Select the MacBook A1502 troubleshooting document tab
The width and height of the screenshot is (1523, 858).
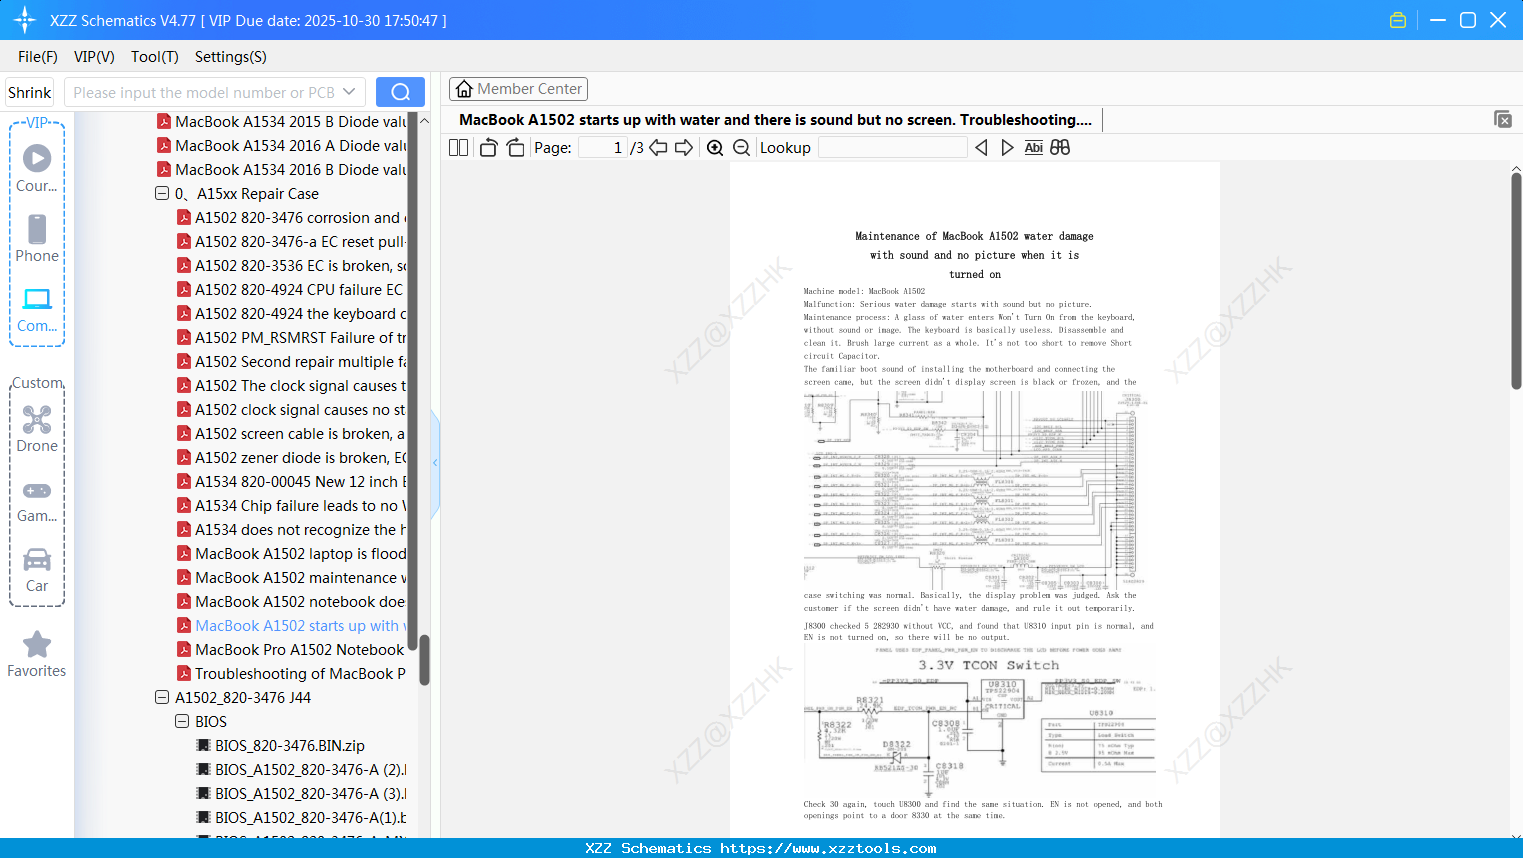(775, 120)
